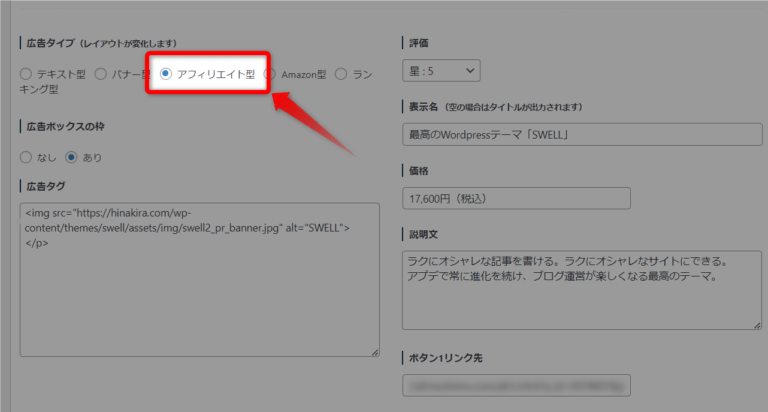Focus the 価格 field showing 17,600円
This screenshot has height=412, width=768.
point(516,198)
